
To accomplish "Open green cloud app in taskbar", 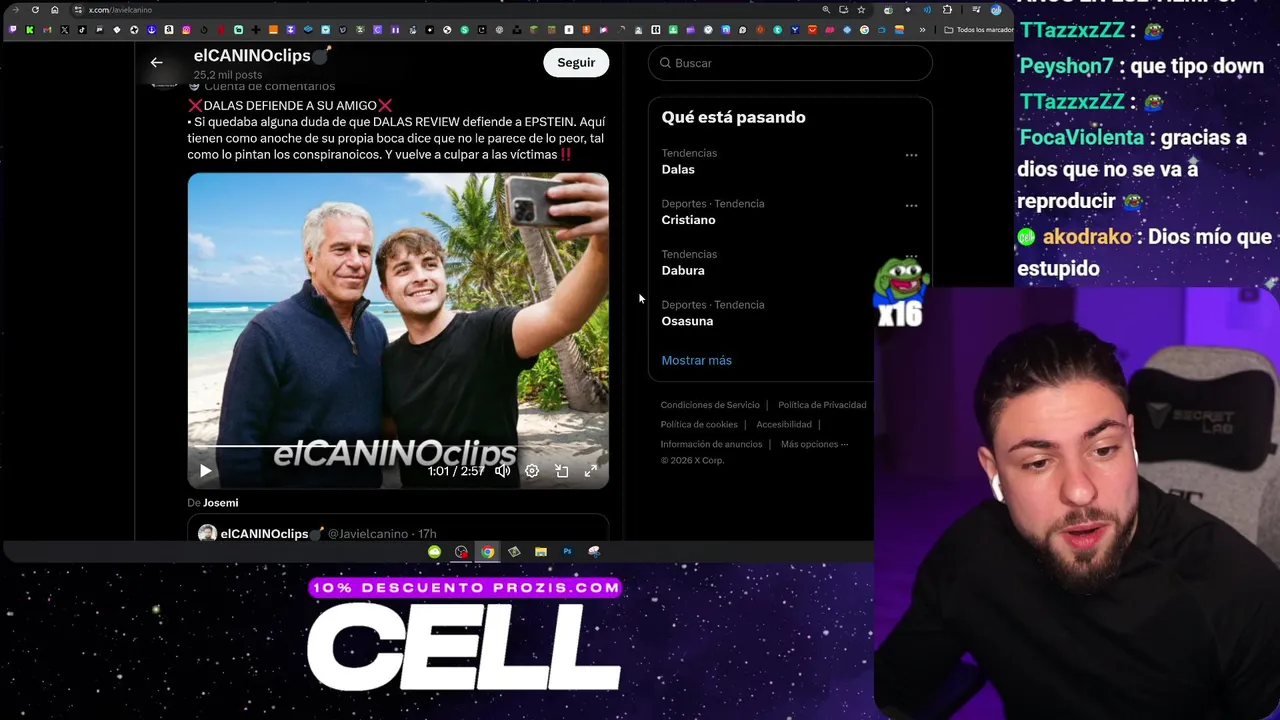I will (x=434, y=552).
